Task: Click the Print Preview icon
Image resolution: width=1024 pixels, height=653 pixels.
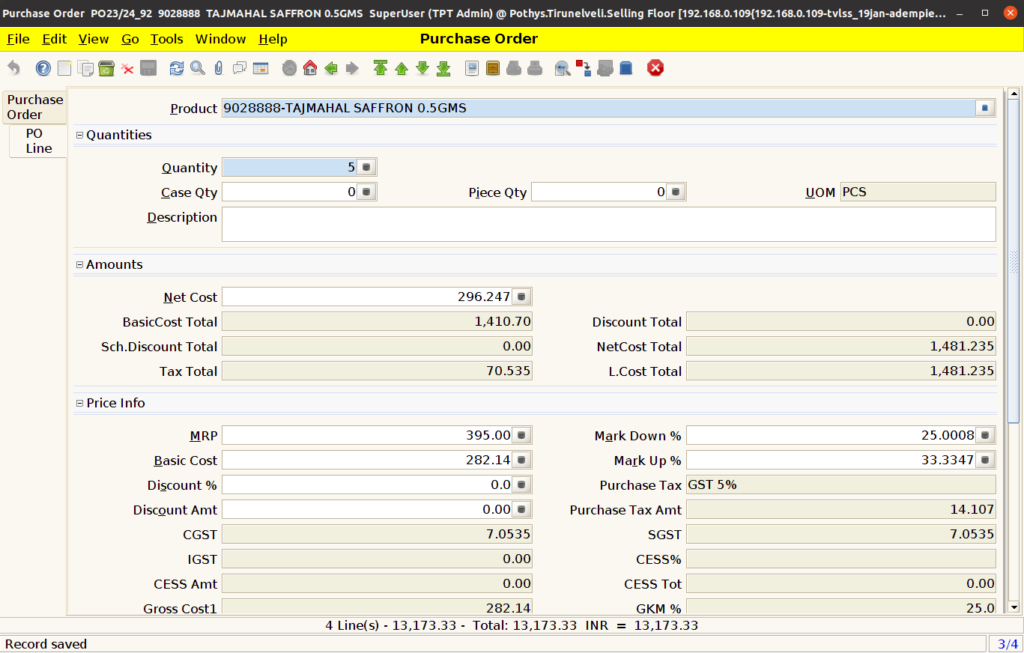Action: (514, 68)
